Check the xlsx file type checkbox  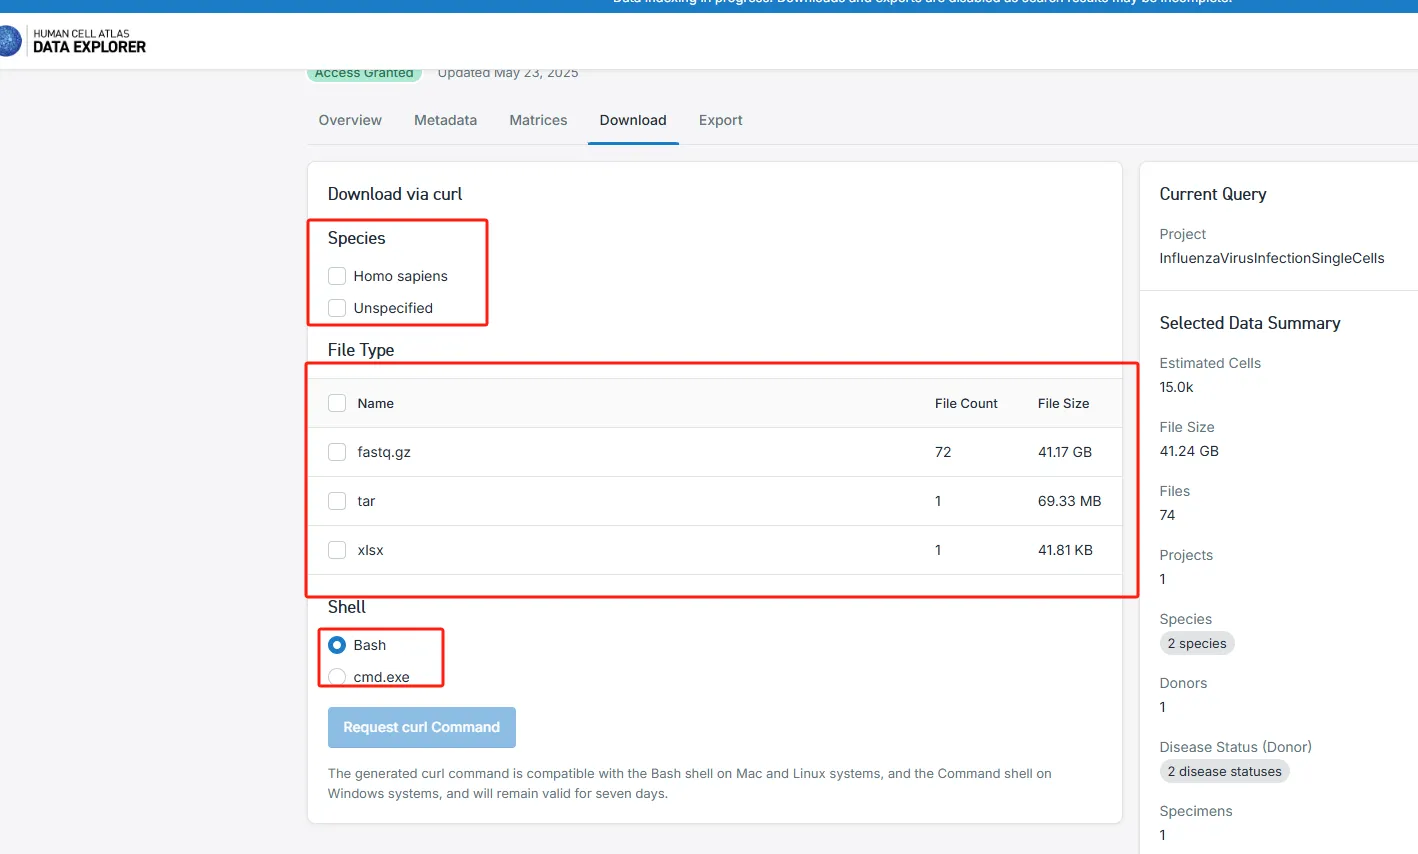click(337, 550)
